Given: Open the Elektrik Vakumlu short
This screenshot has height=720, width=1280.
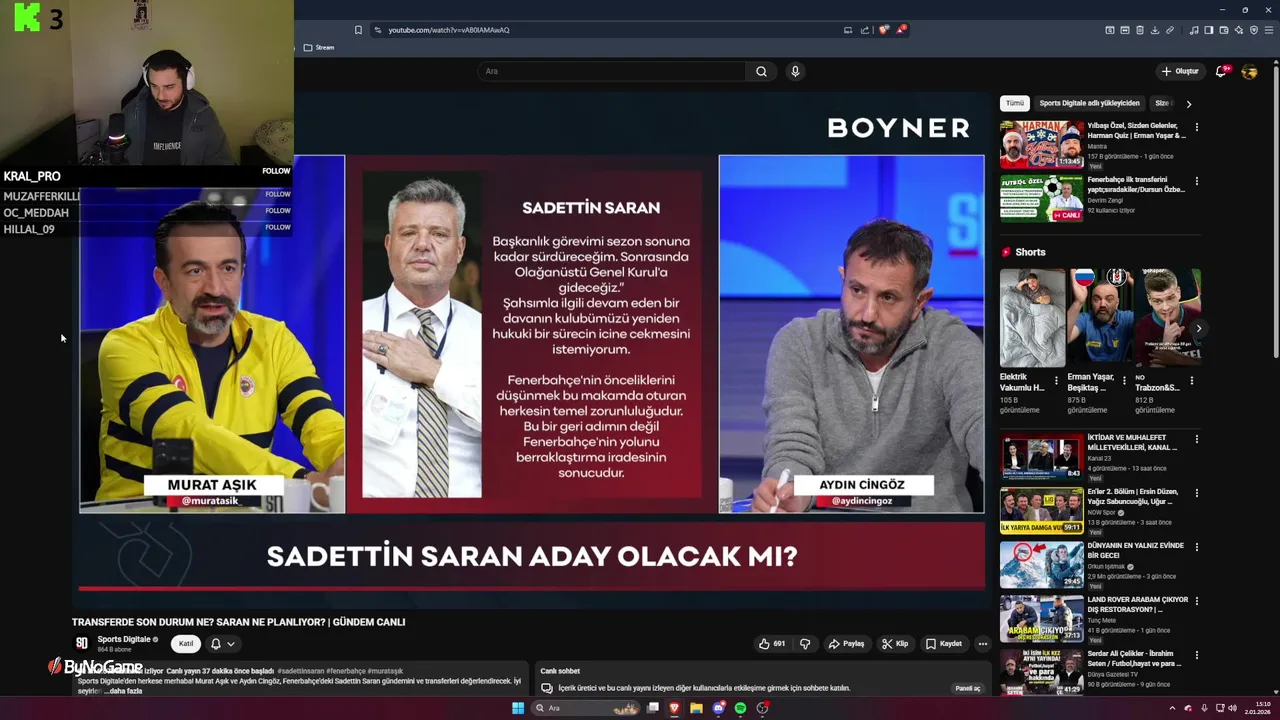Looking at the screenshot, I should tap(1032, 318).
